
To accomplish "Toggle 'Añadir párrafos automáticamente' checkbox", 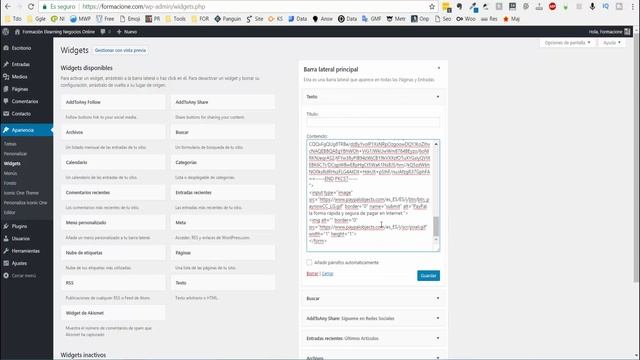I will point(309,262).
